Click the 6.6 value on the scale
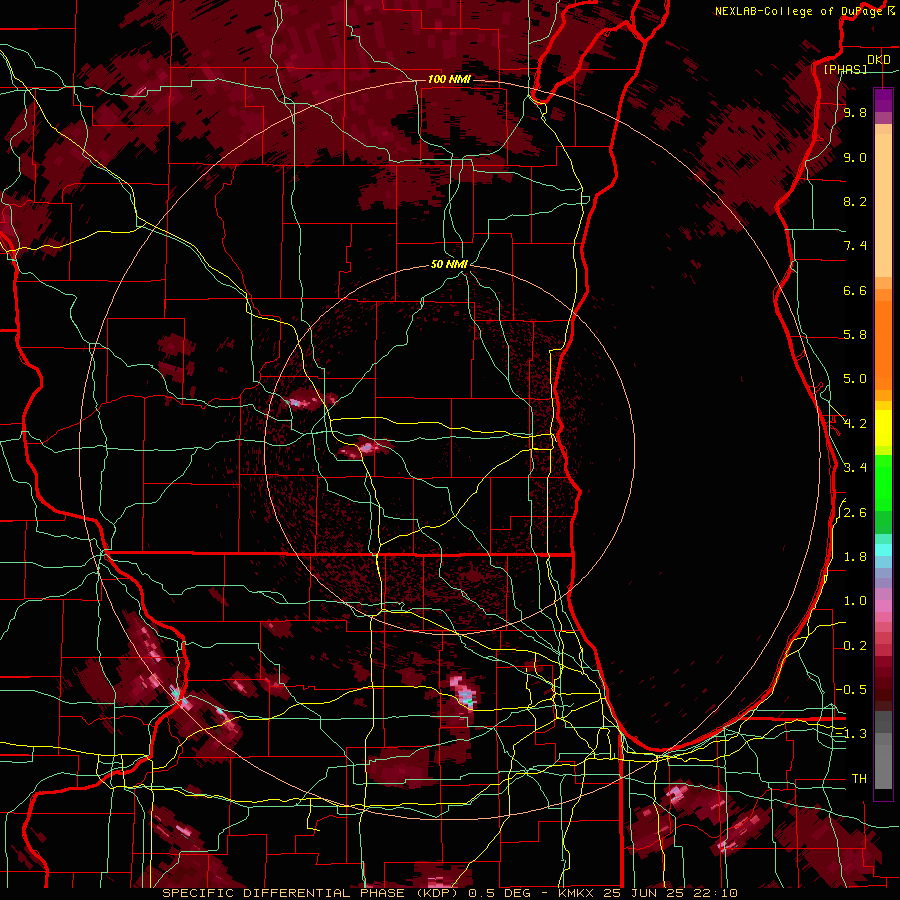Image resolution: width=900 pixels, height=900 pixels. (x=855, y=290)
